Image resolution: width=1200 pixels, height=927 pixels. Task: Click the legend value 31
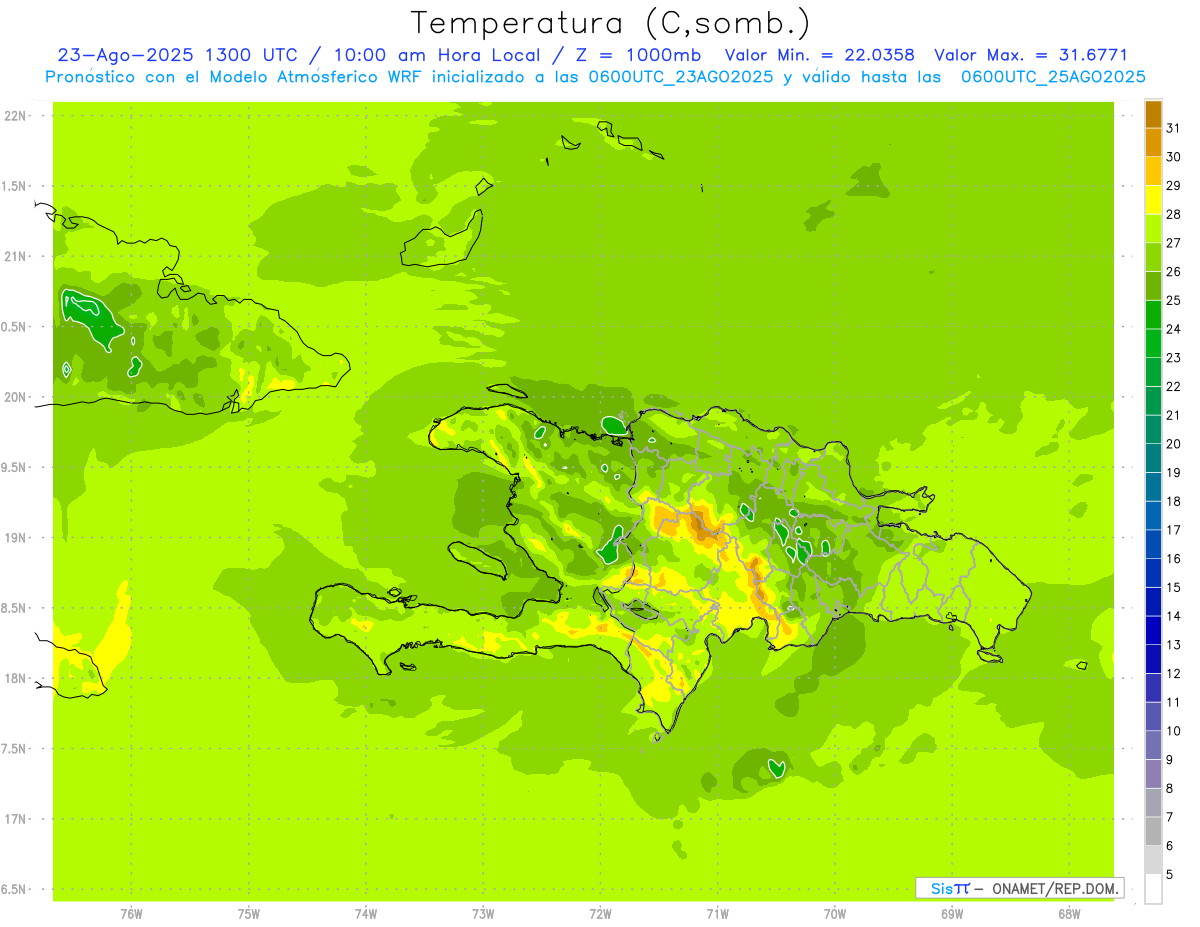1174,128
